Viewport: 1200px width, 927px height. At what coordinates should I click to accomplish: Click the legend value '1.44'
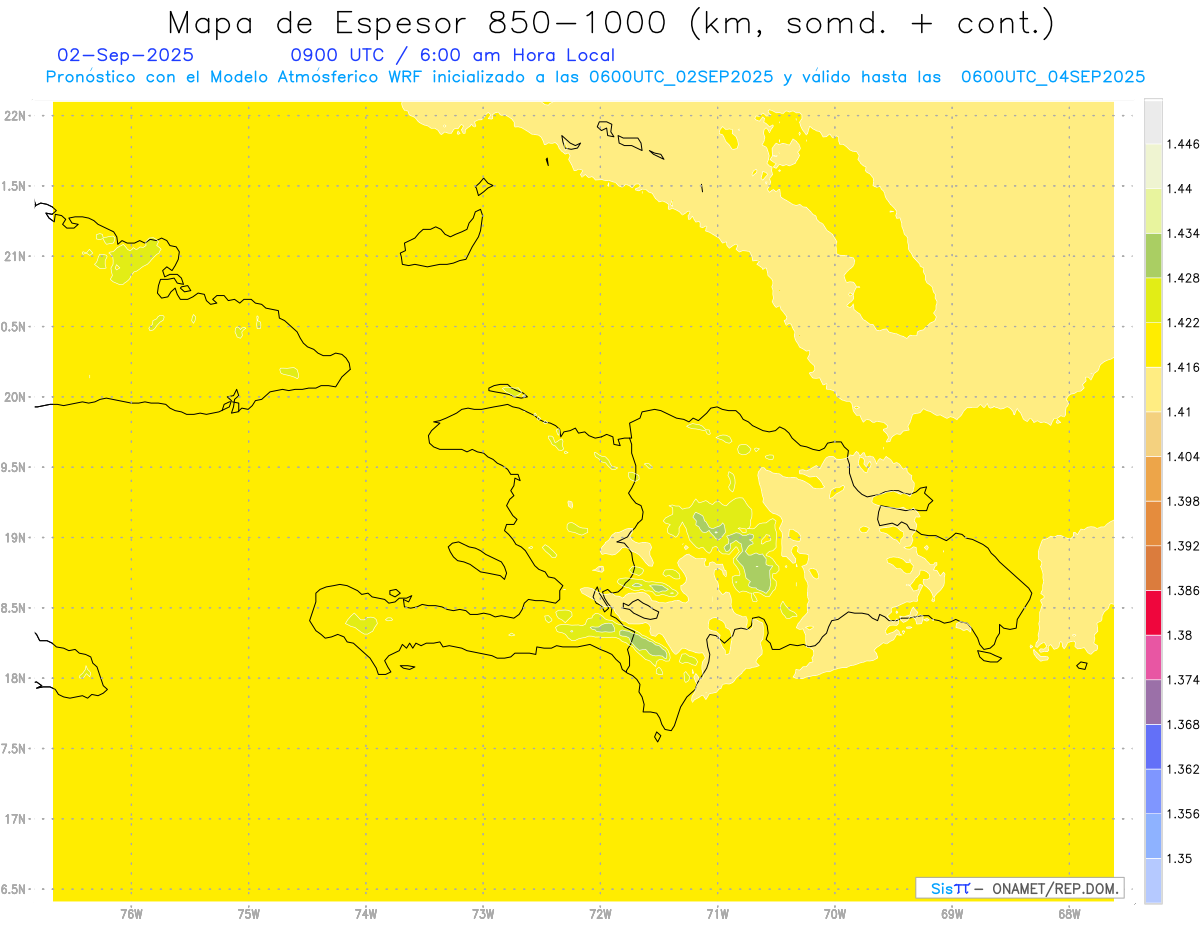(x=1179, y=188)
